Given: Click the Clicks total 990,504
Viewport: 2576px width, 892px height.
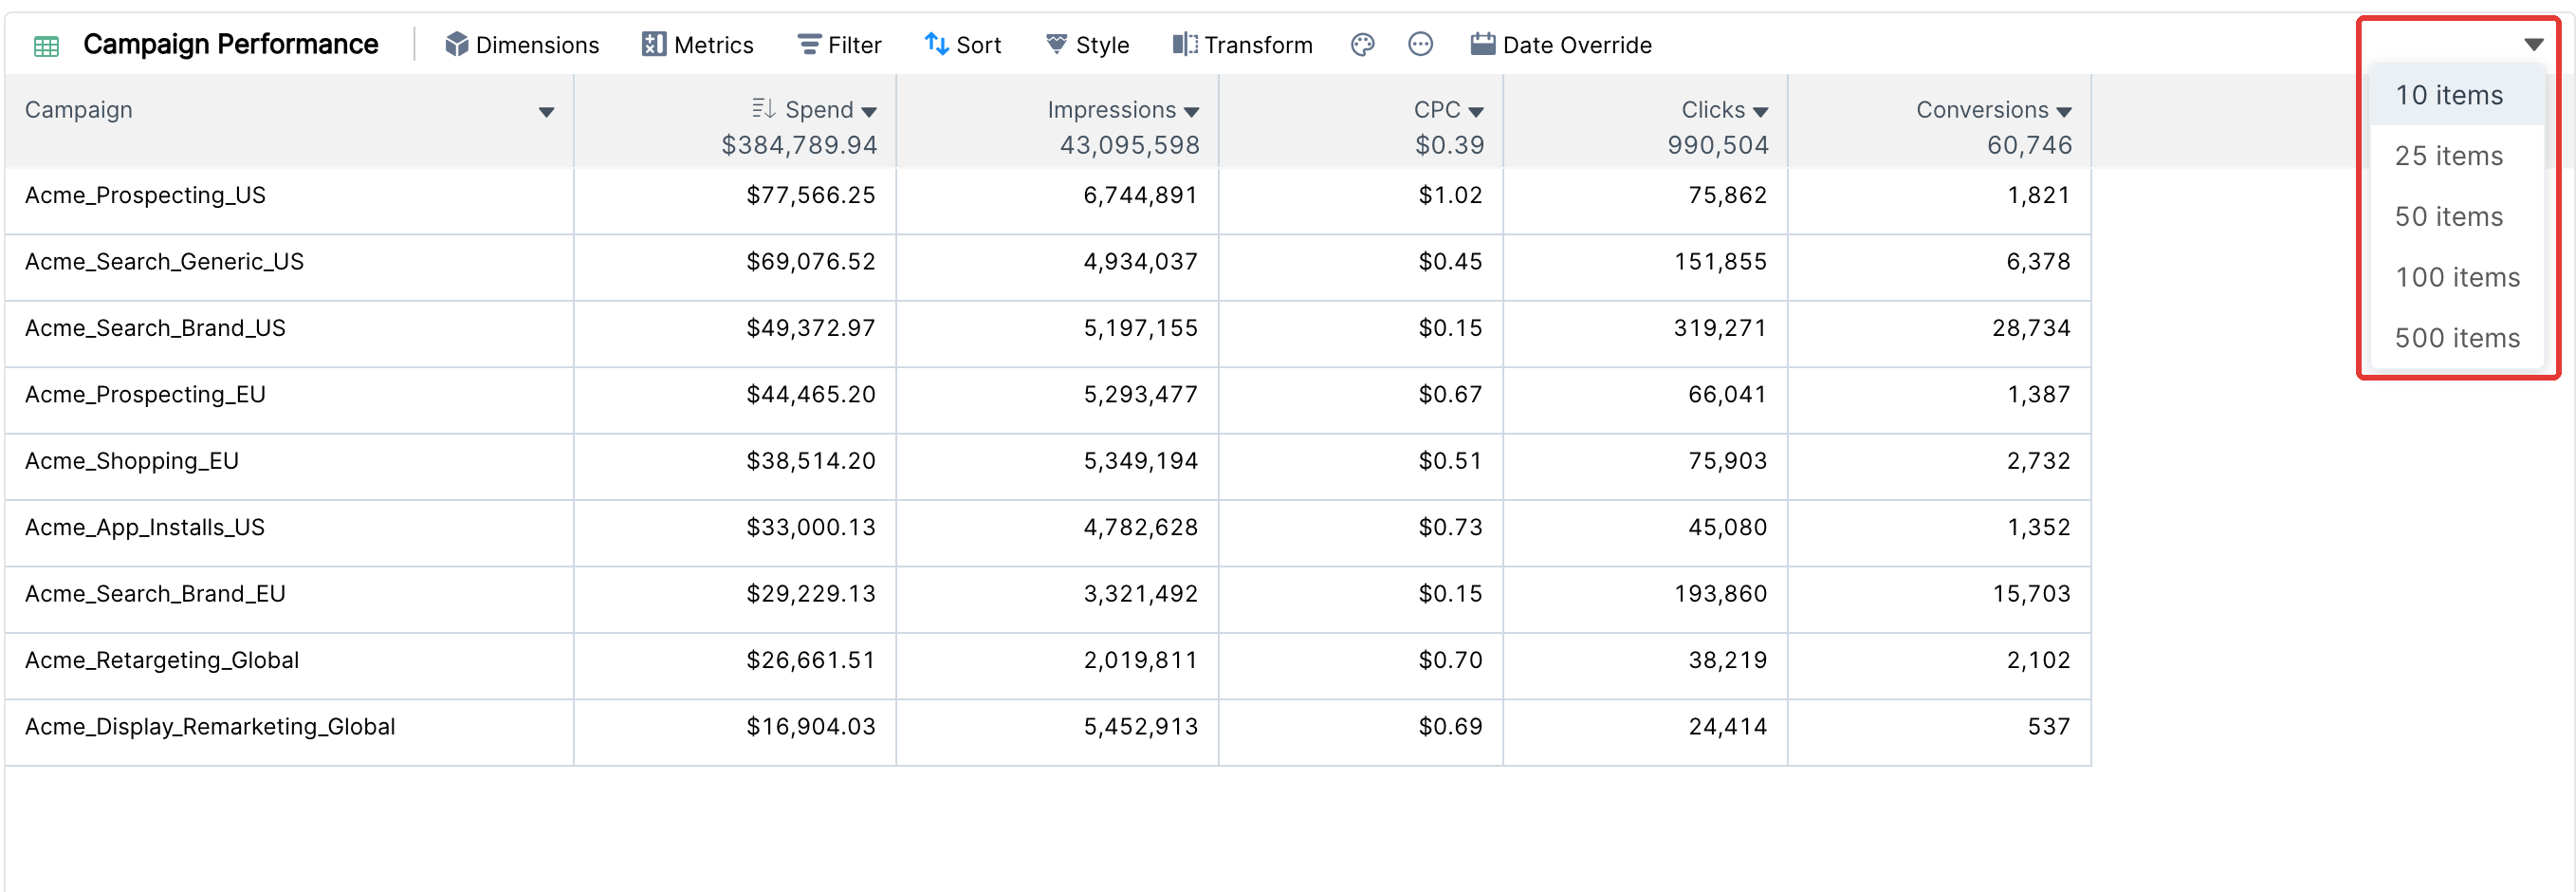Looking at the screenshot, I should (x=1717, y=146).
